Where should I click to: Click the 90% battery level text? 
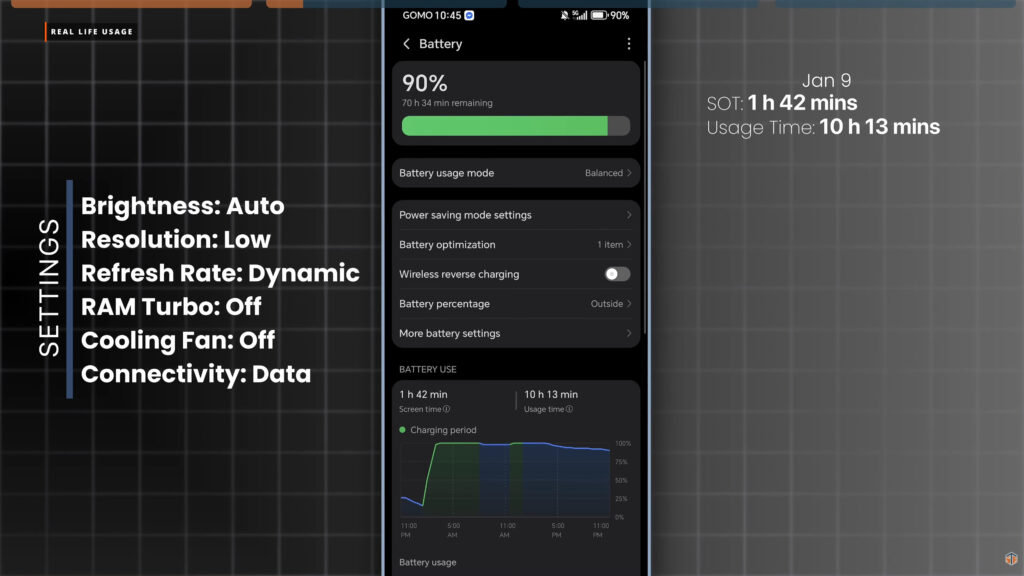(x=424, y=83)
